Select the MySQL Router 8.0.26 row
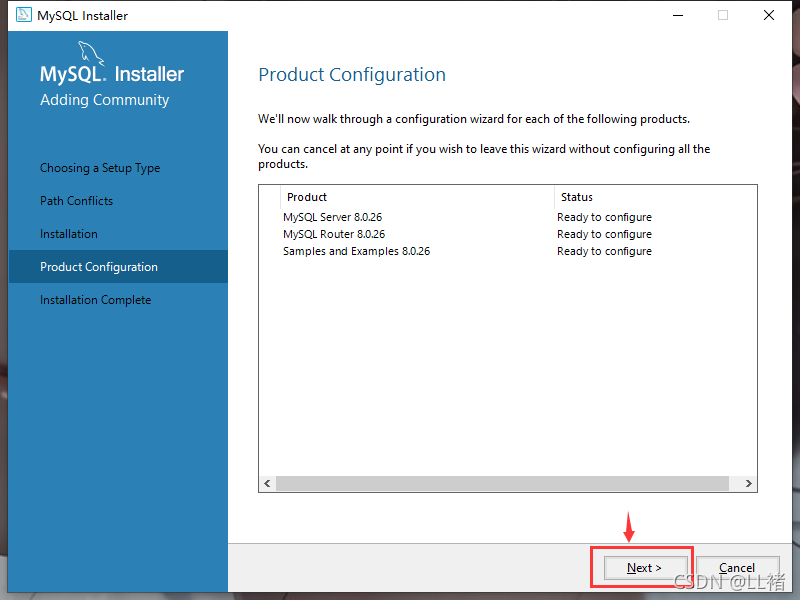 pyautogui.click(x=508, y=234)
